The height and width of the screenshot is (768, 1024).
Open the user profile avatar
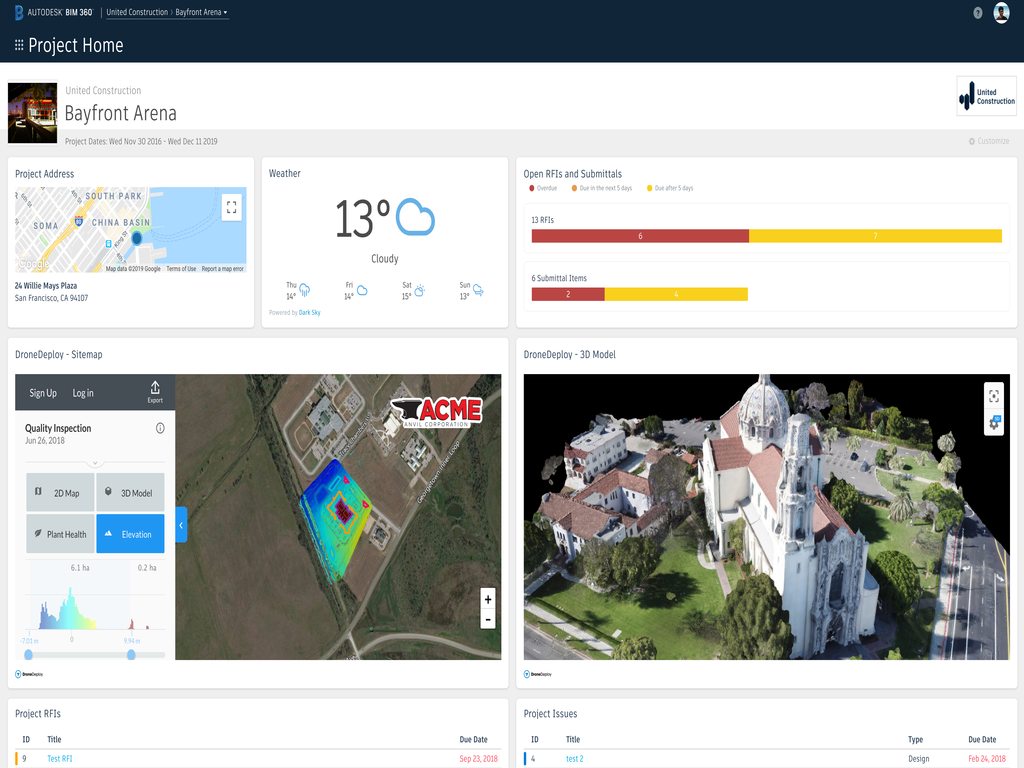click(x=1001, y=12)
